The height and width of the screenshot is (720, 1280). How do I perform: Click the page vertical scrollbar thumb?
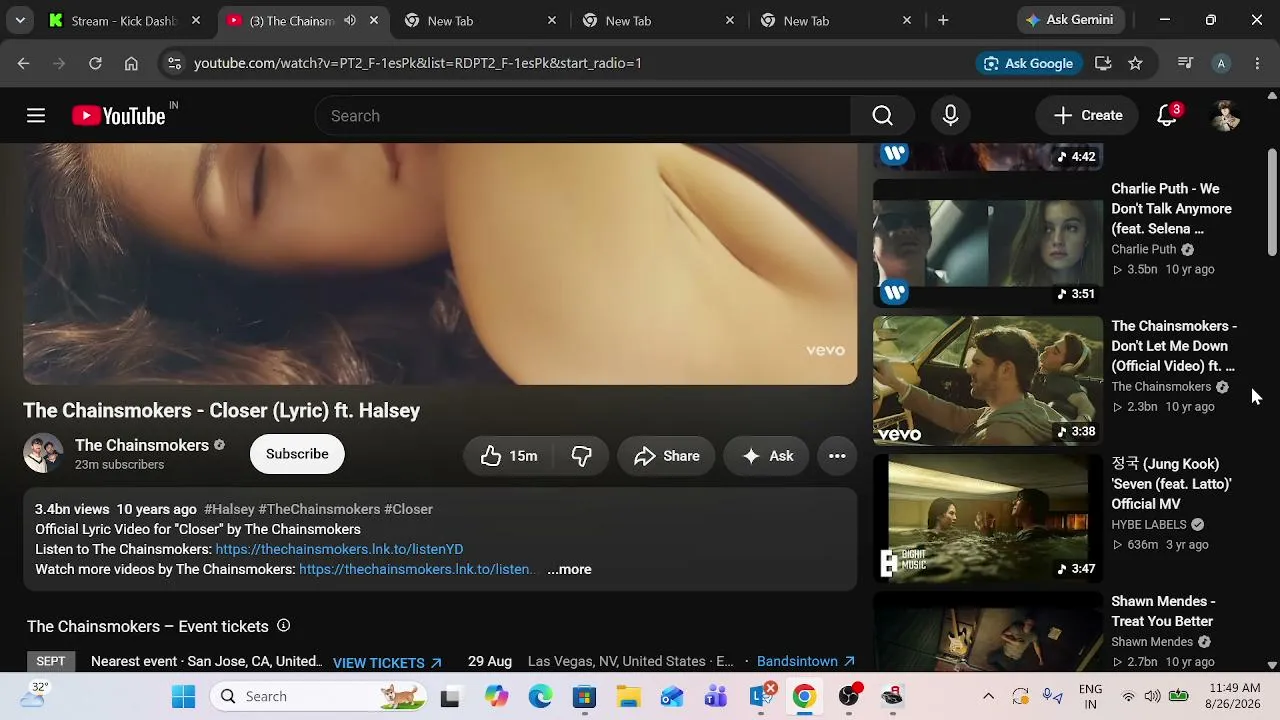click(x=1272, y=202)
